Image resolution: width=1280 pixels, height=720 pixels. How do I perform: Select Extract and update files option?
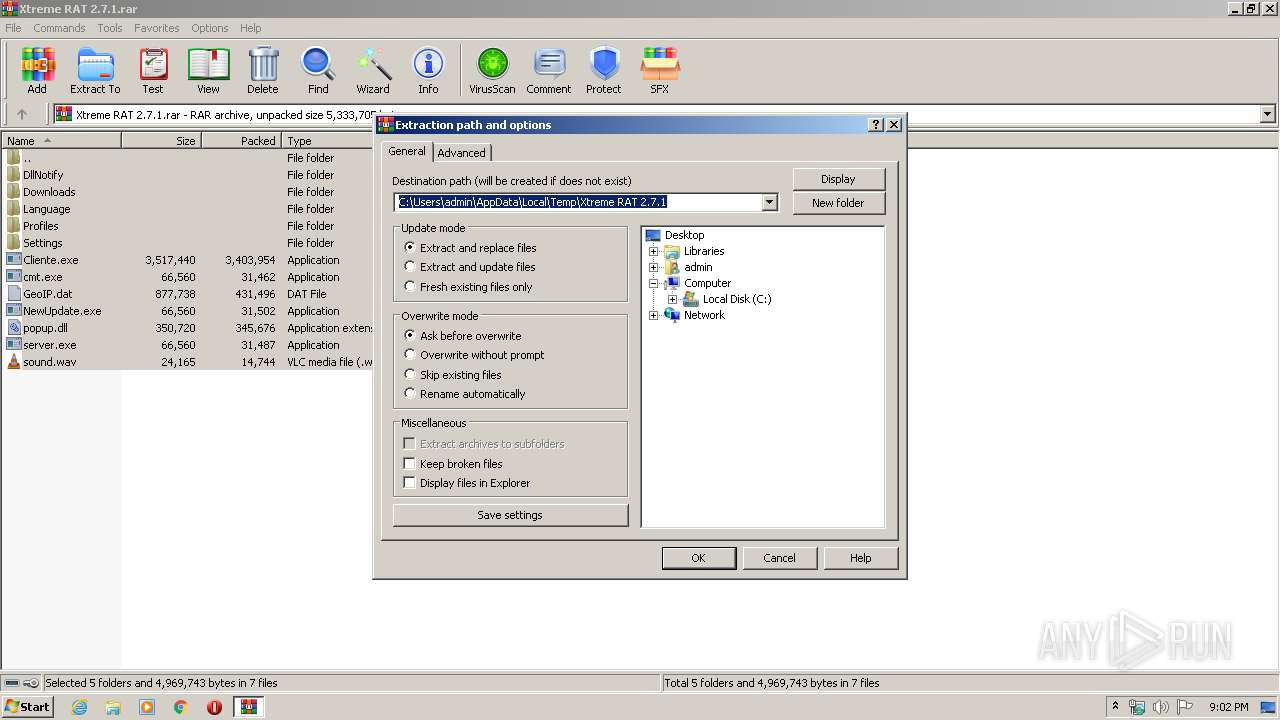(469, 267)
